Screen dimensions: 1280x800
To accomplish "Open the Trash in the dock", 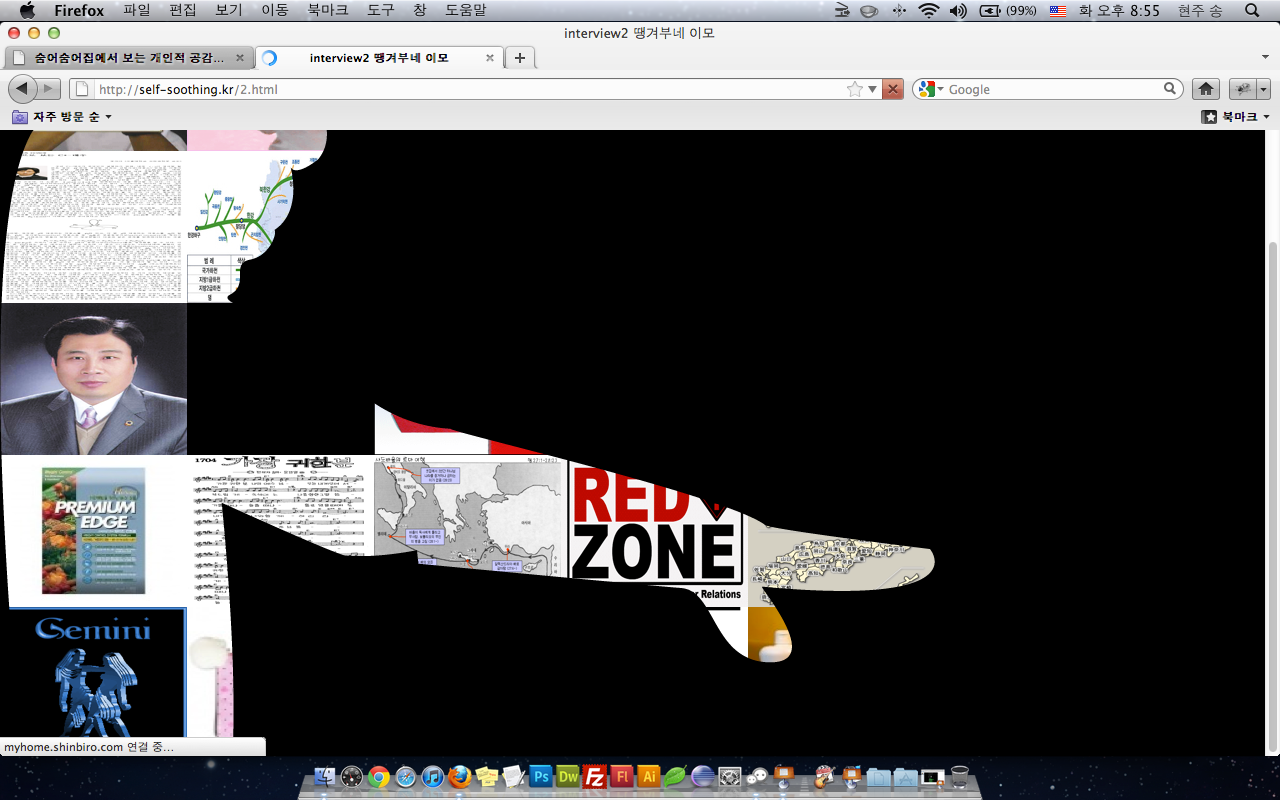I will click(x=960, y=777).
